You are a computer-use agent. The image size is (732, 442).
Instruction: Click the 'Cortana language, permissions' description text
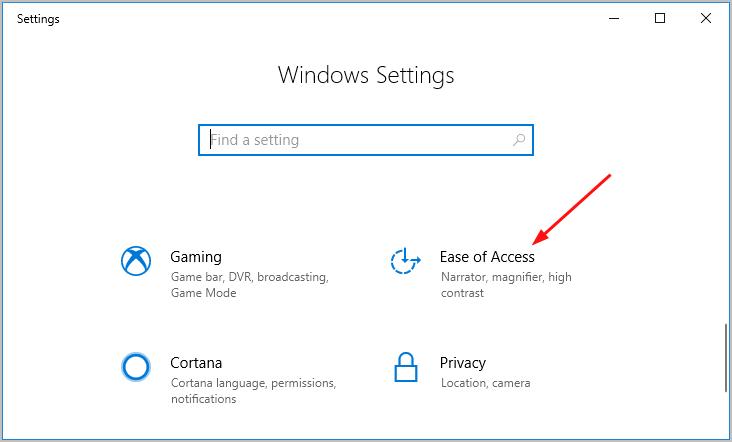pos(253,383)
